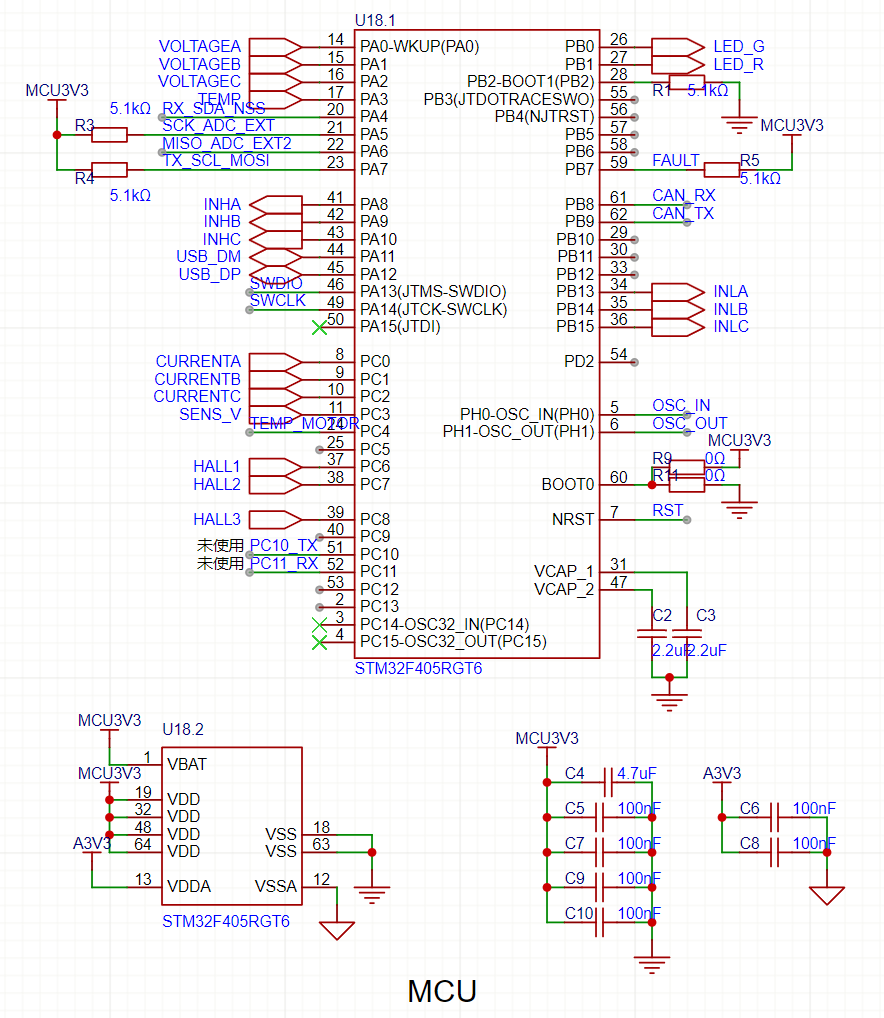Screen dimensions: 884x1018
Task: Select the VOLTAGEB net label
Action: point(199,65)
